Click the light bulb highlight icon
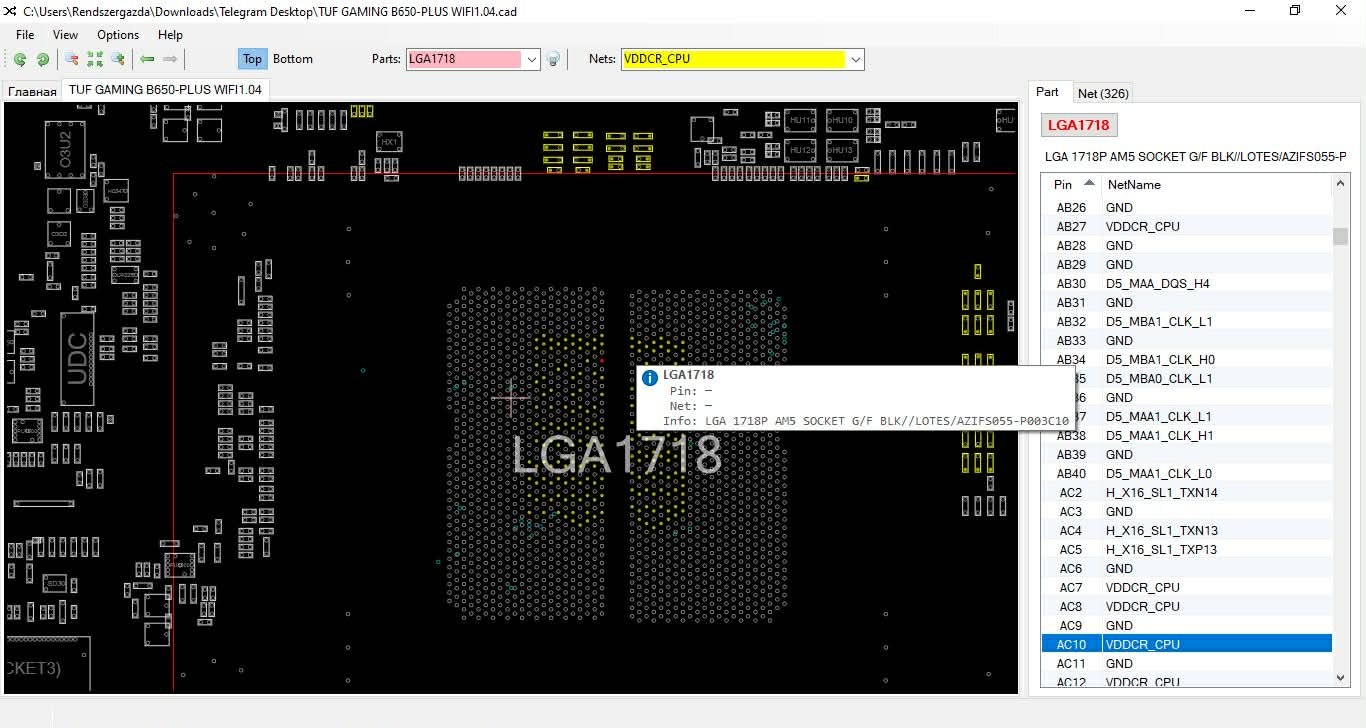Screen dimensions: 1366x728 point(553,59)
